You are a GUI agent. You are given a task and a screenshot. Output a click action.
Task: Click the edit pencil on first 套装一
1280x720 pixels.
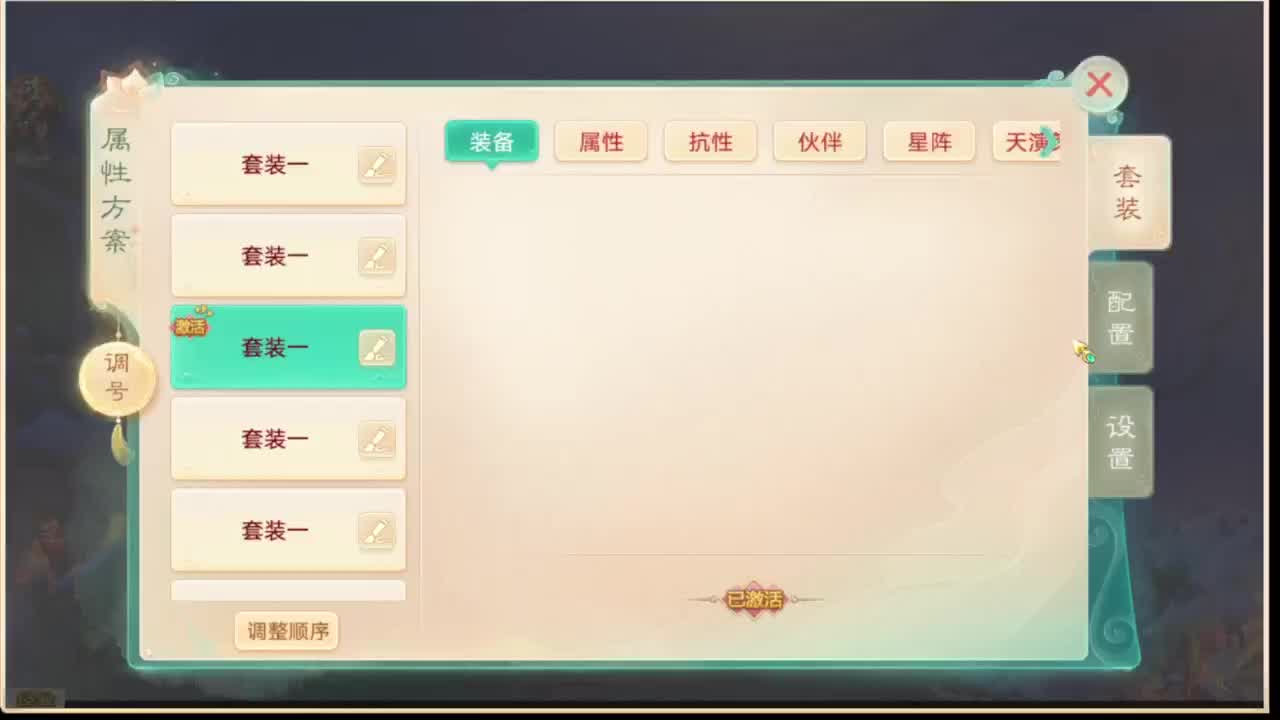point(377,166)
